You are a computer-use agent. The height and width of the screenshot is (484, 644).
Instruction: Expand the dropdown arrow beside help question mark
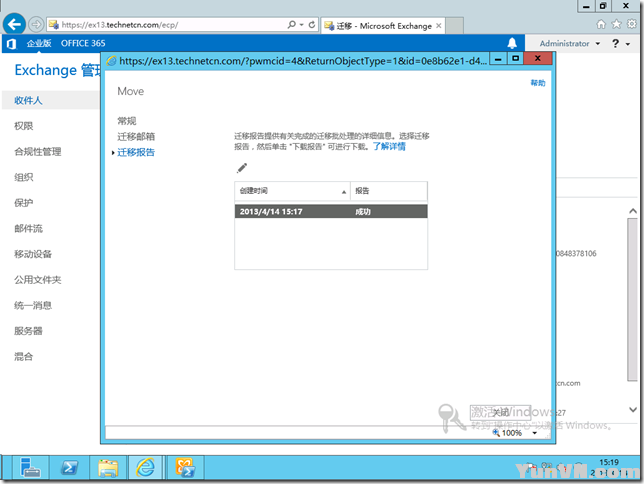pyautogui.click(x=628, y=44)
